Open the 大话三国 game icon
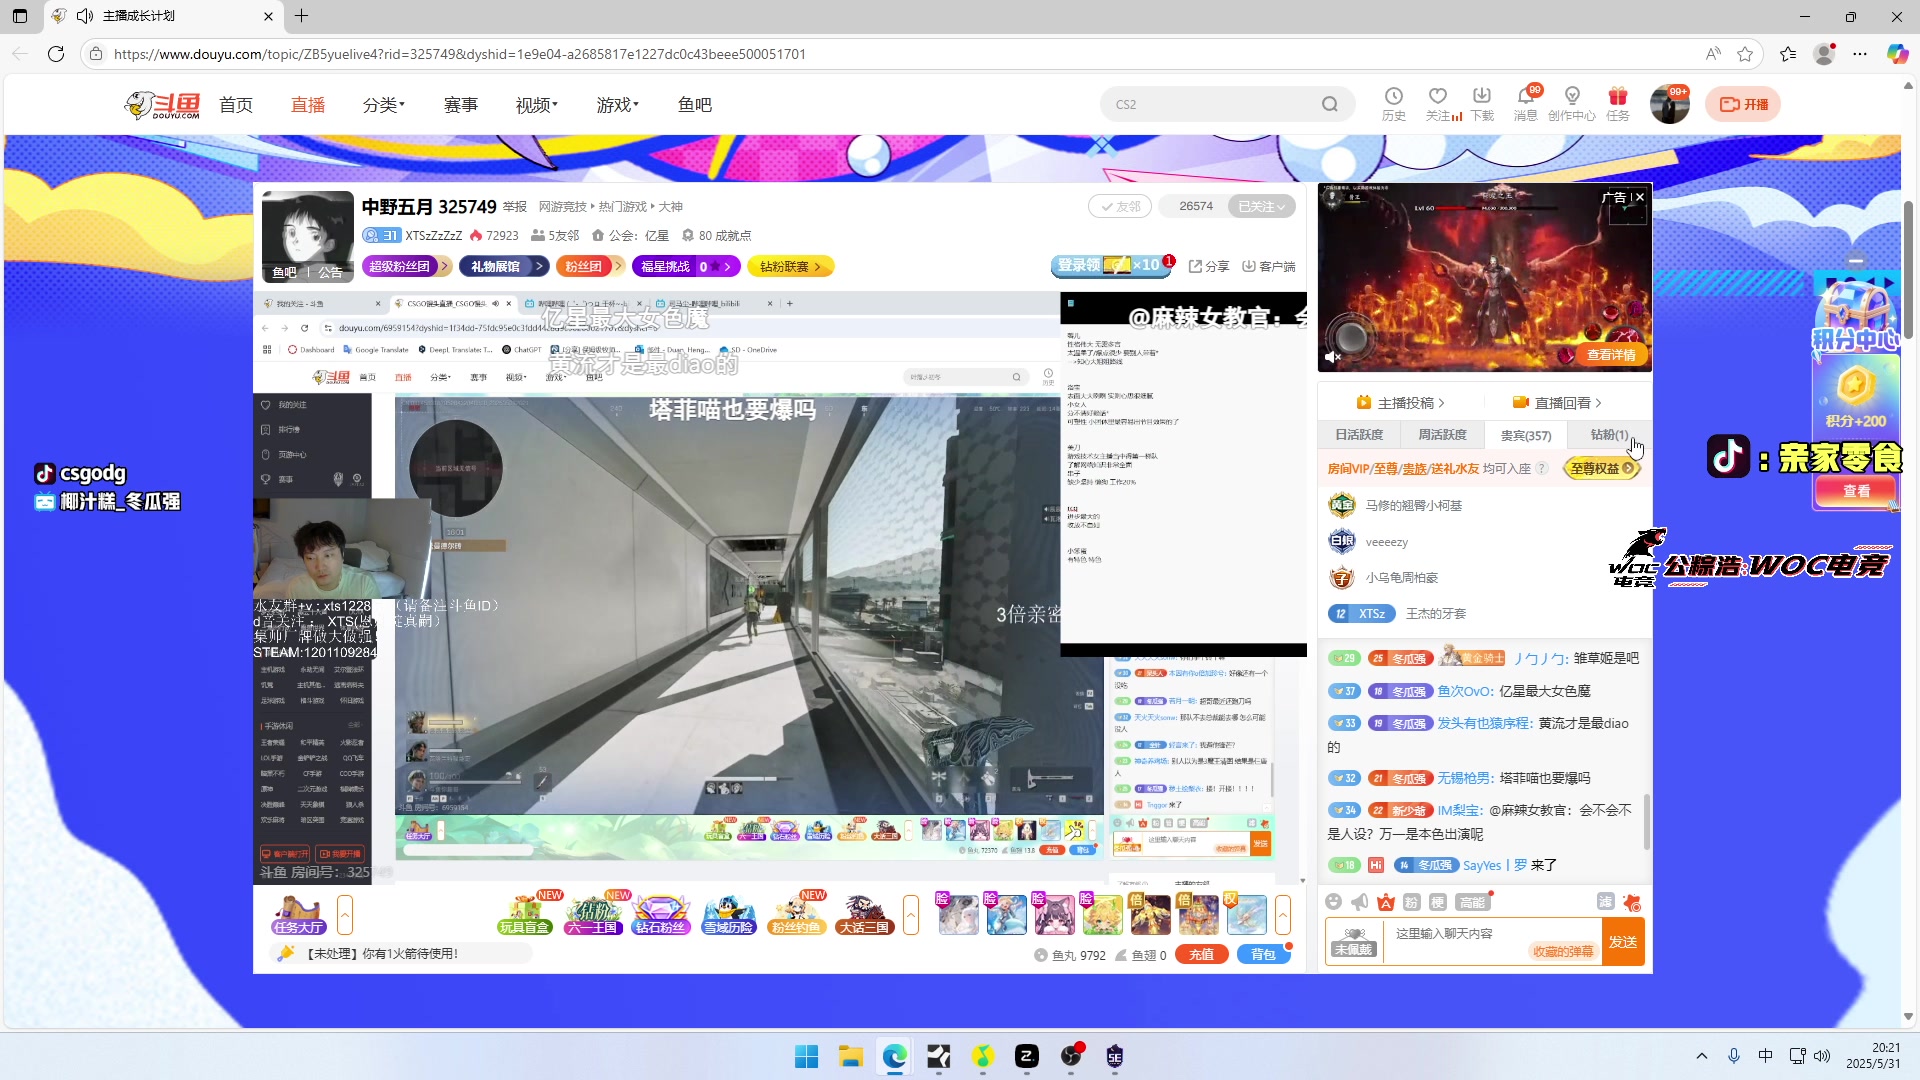1920x1080 pixels. pos(864,914)
